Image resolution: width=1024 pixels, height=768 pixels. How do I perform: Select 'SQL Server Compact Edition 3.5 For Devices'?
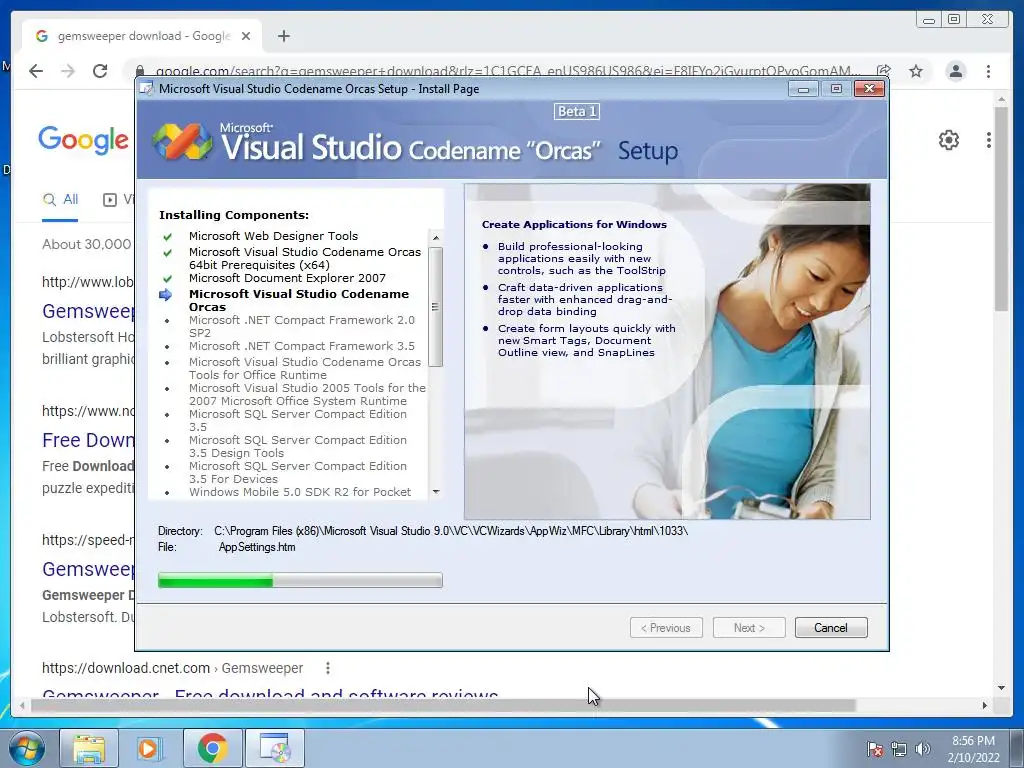pyautogui.click(x=298, y=473)
